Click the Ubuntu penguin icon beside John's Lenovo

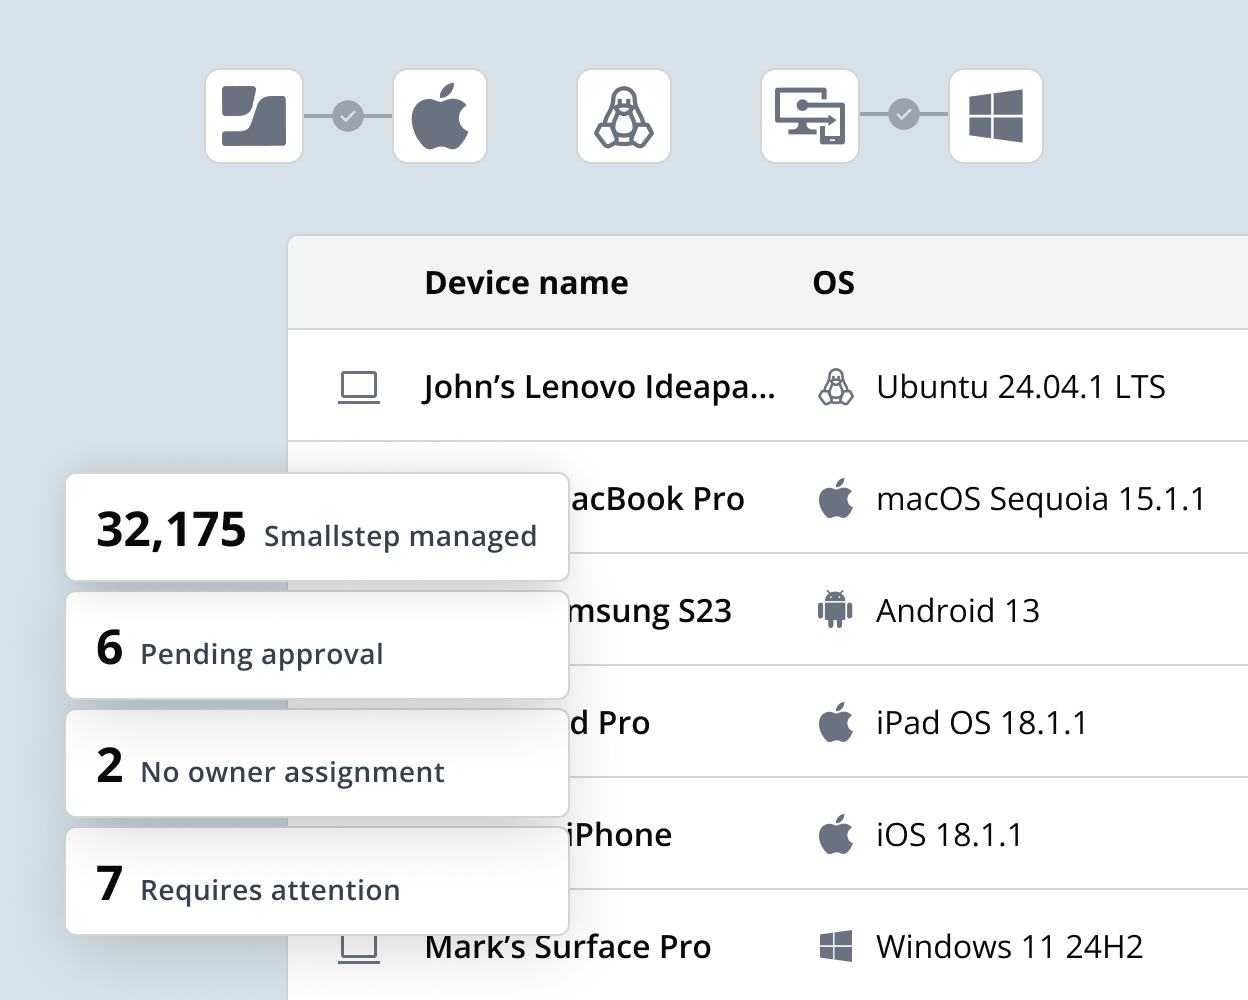point(835,387)
